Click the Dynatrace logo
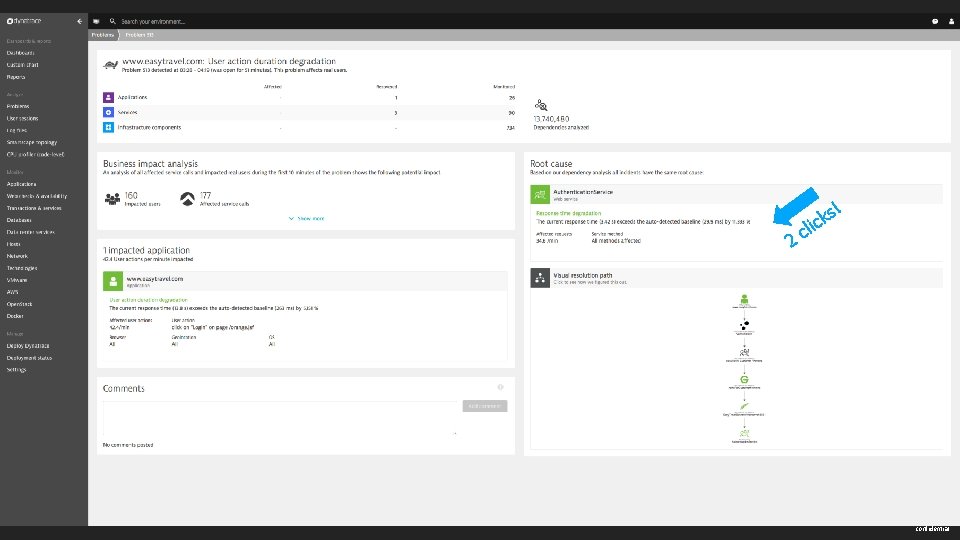The image size is (960, 540). [24, 21]
